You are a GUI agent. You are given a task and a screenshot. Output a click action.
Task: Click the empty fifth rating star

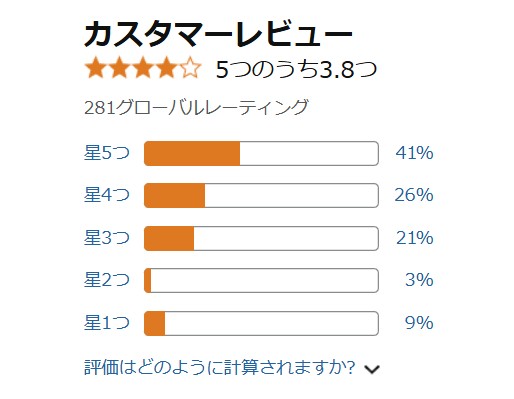pos(190,68)
